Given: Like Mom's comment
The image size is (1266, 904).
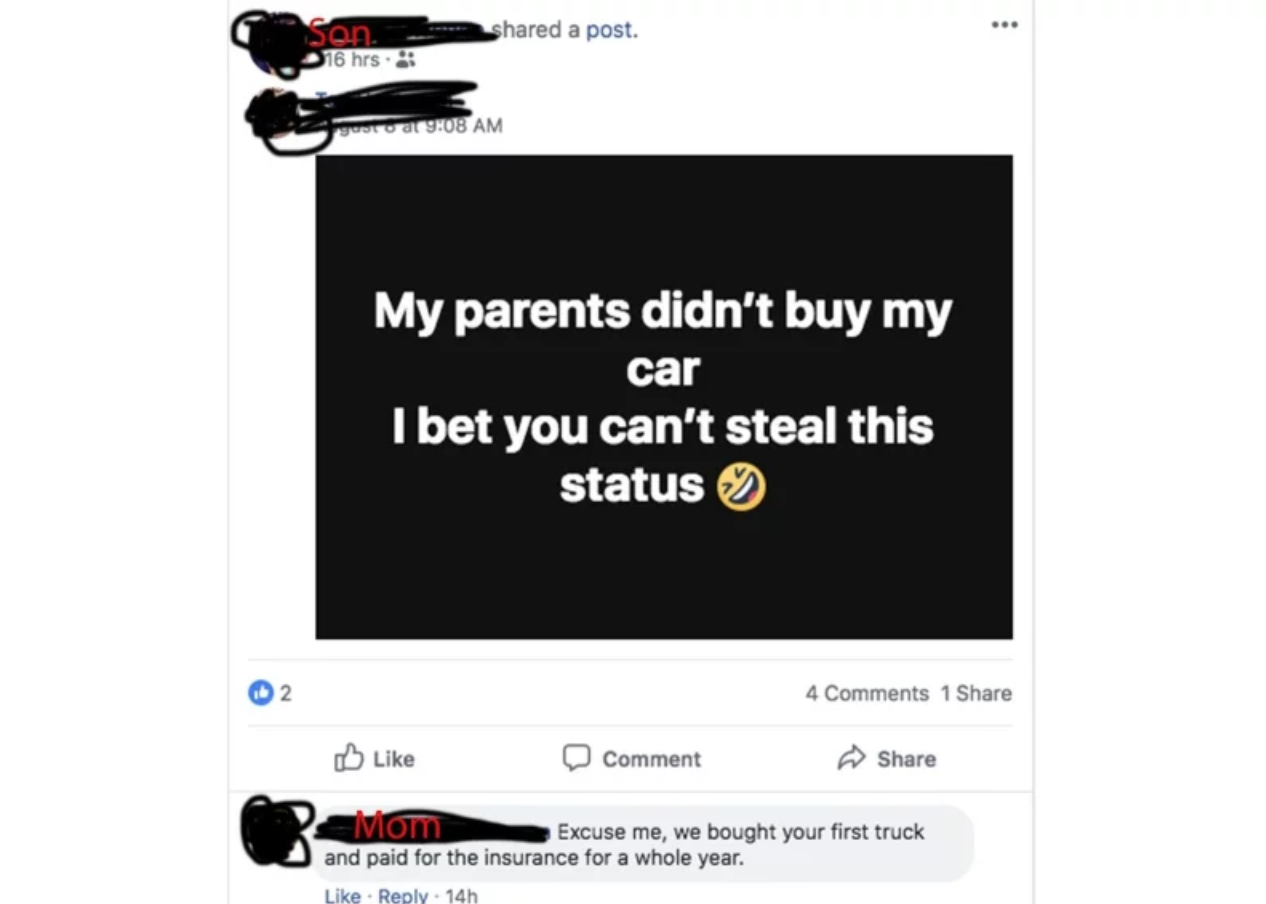Looking at the screenshot, I should coord(342,895).
